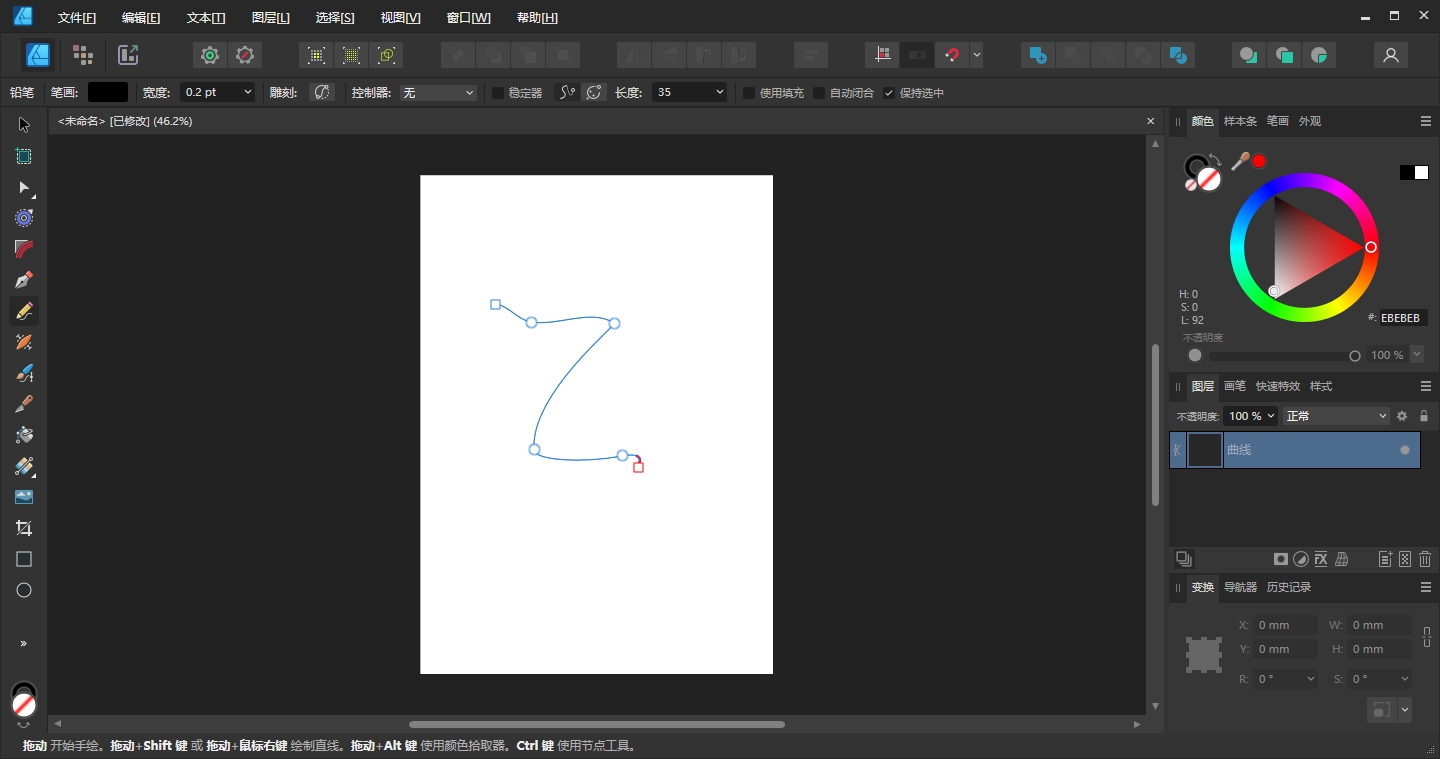Open layer effects fx icon
The width and height of the screenshot is (1440, 759).
pyautogui.click(x=1321, y=559)
